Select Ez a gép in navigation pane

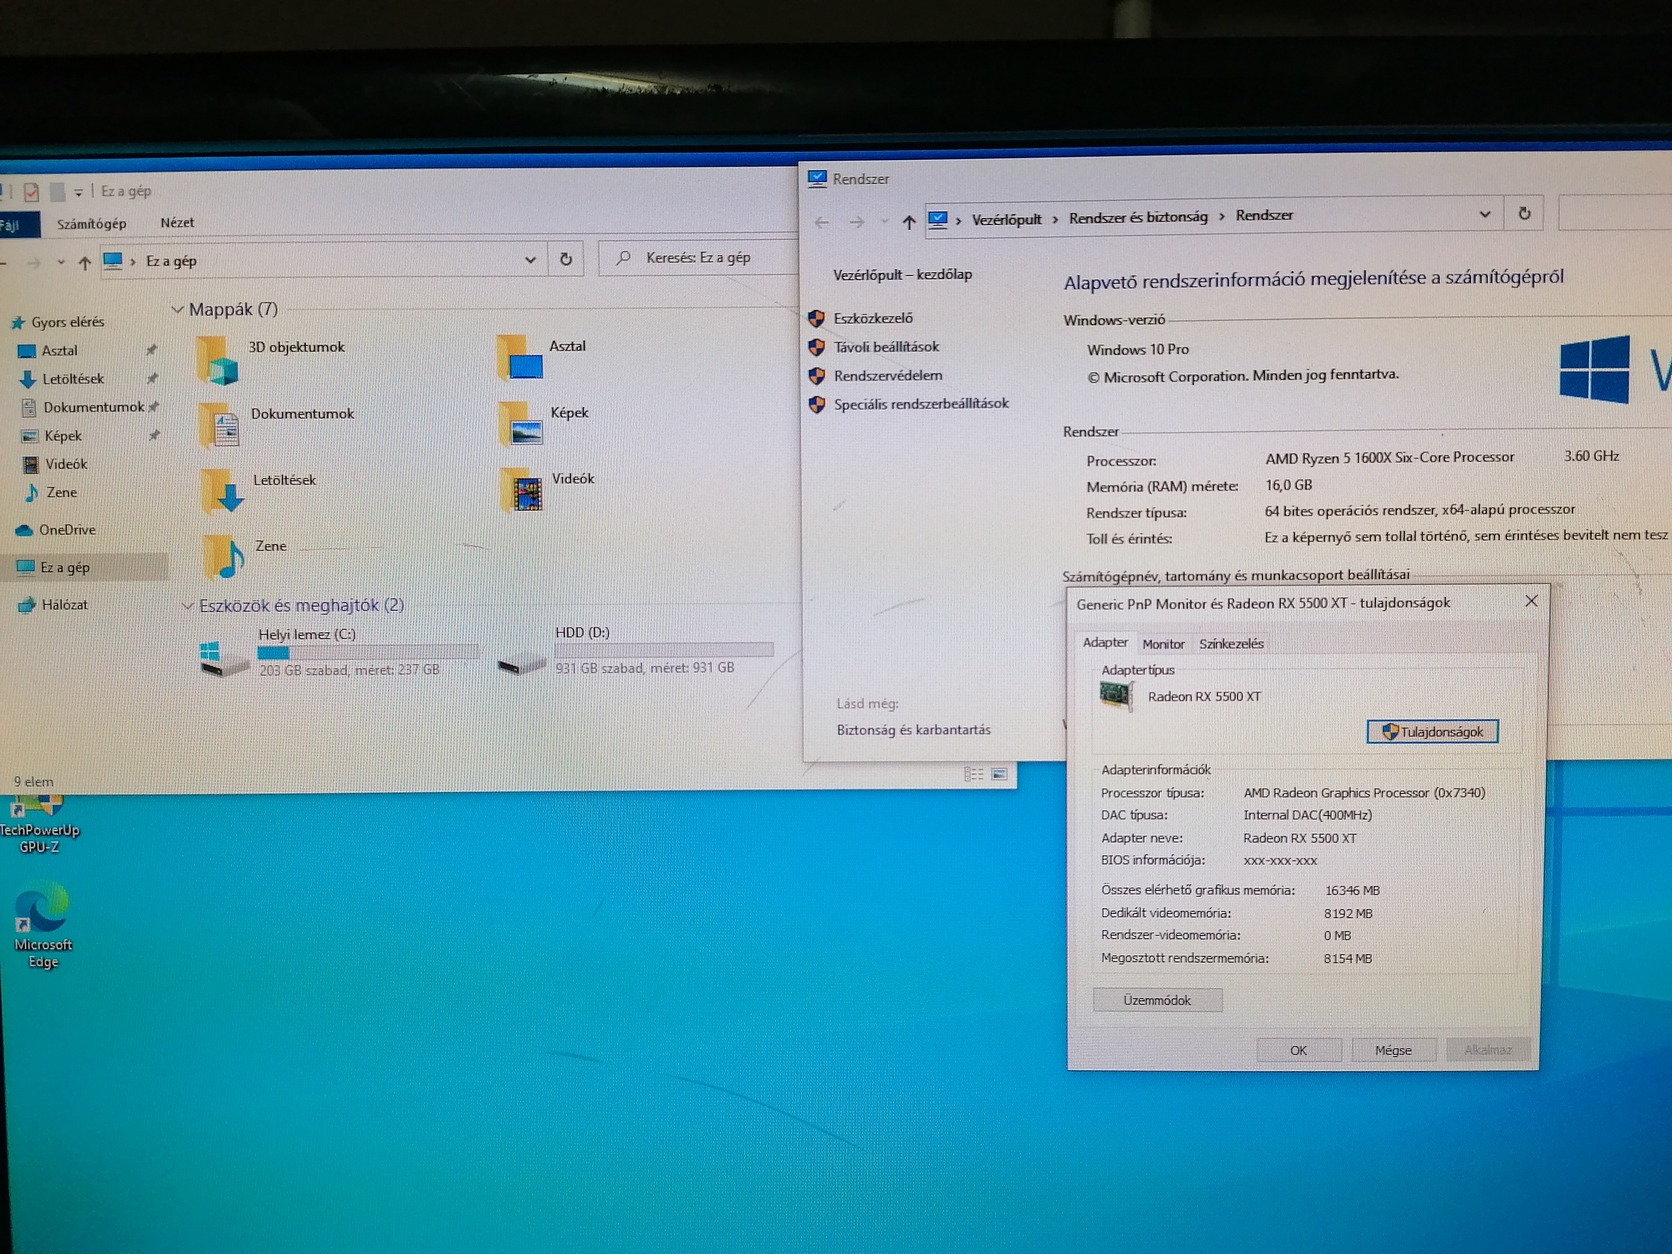(64, 567)
